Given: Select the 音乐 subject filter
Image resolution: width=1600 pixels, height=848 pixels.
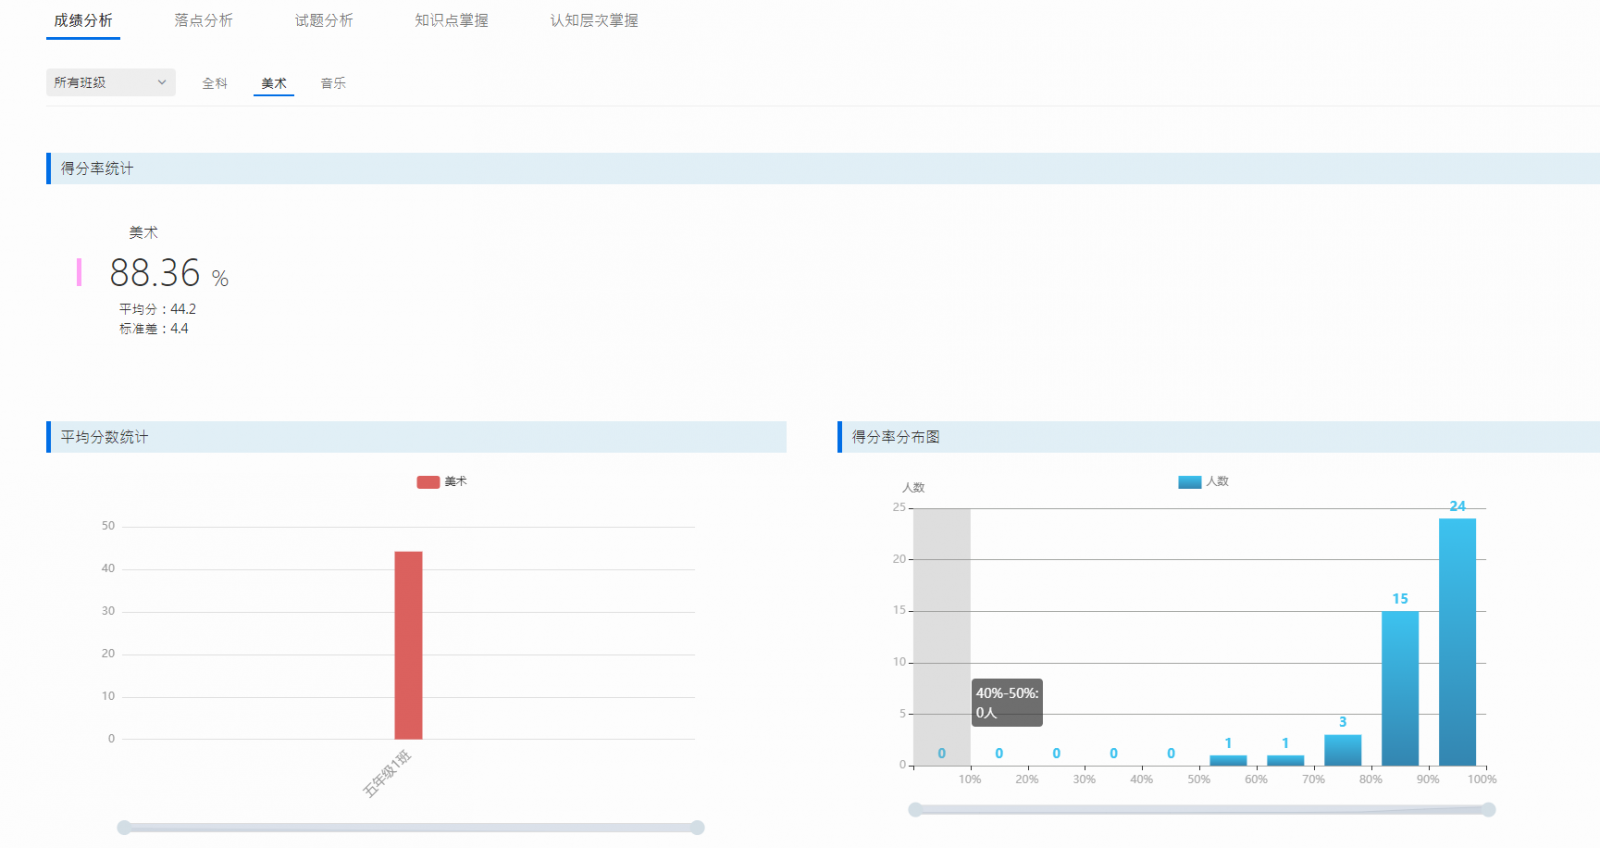Looking at the screenshot, I should pos(333,84).
